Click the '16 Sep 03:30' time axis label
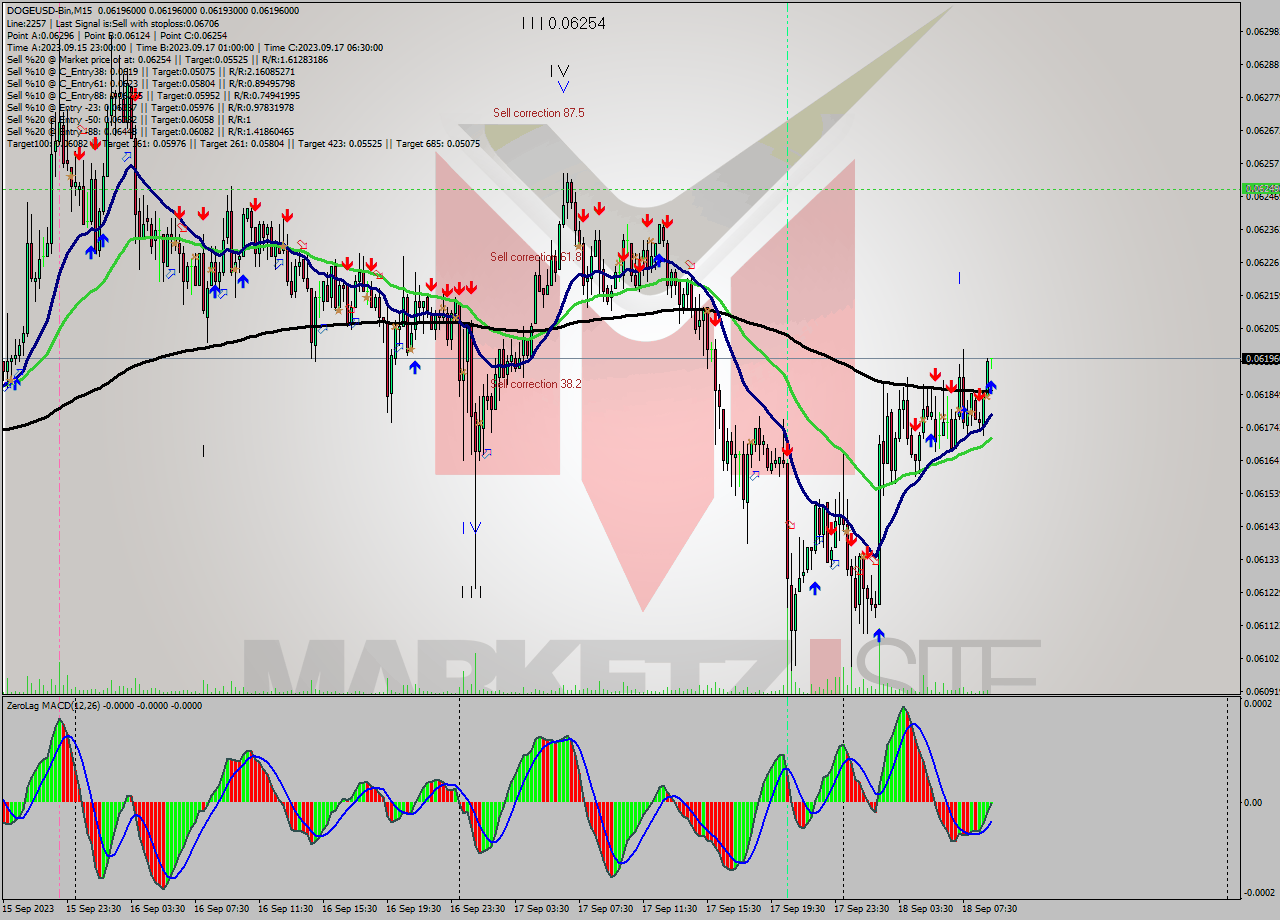Viewport: 1280px width, 920px height. click(x=158, y=909)
